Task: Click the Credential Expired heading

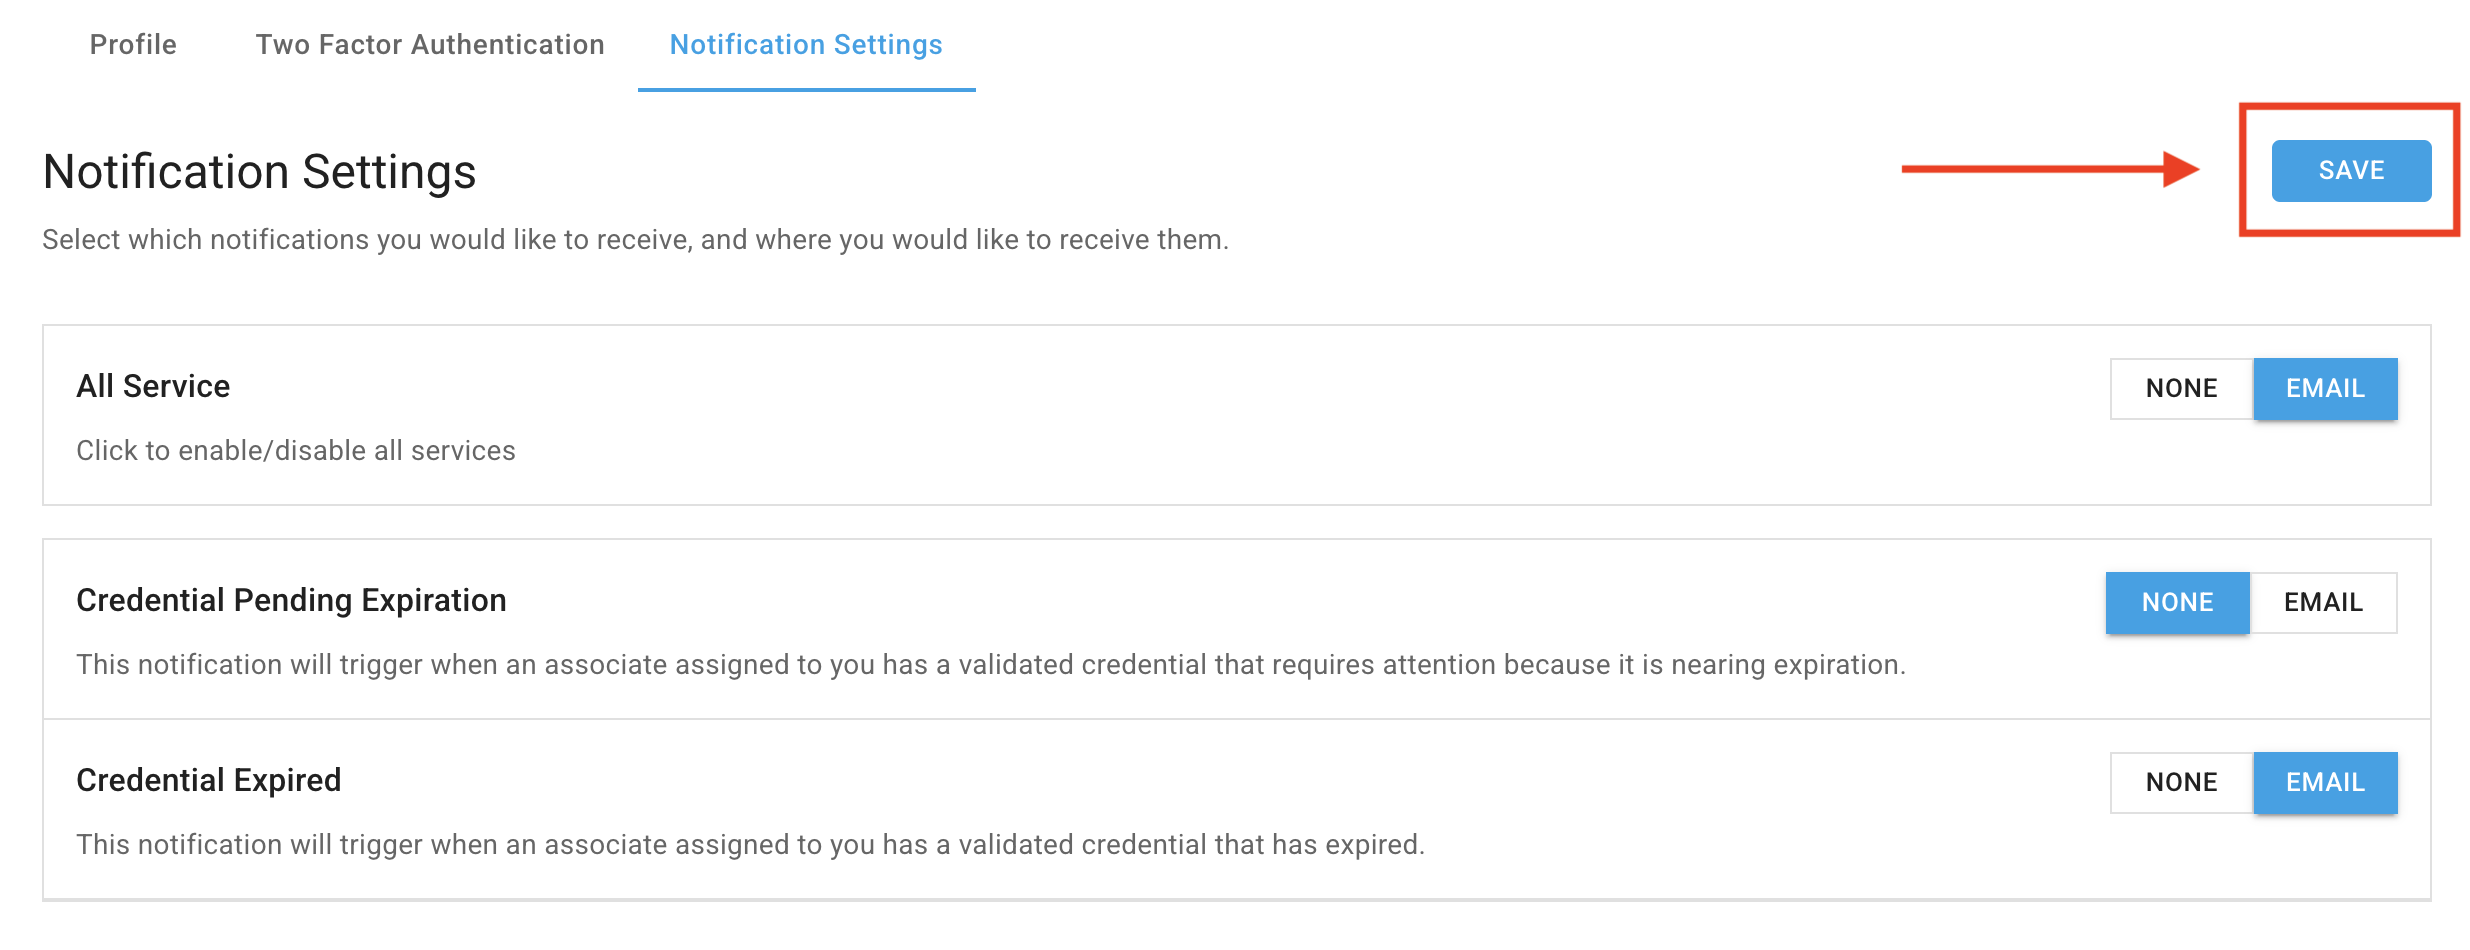Action: (x=209, y=780)
